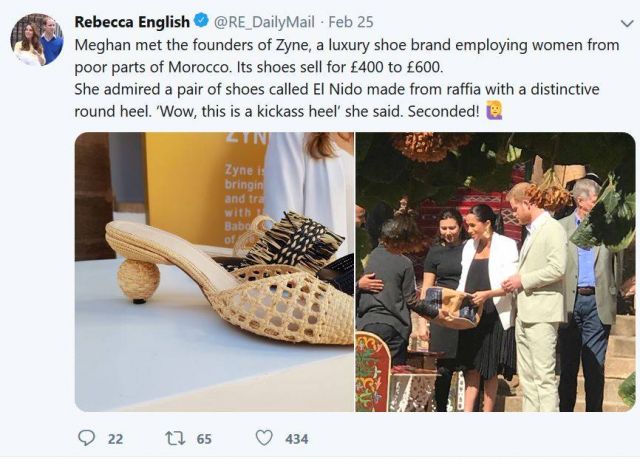Open the photo of the couple outdoors

[495, 271]
